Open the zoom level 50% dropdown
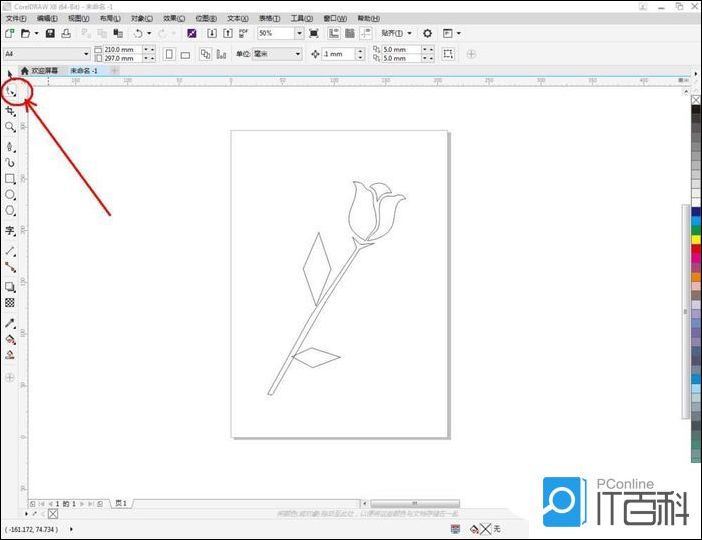The width and height of the screenshot is (702, 540). 297,33
